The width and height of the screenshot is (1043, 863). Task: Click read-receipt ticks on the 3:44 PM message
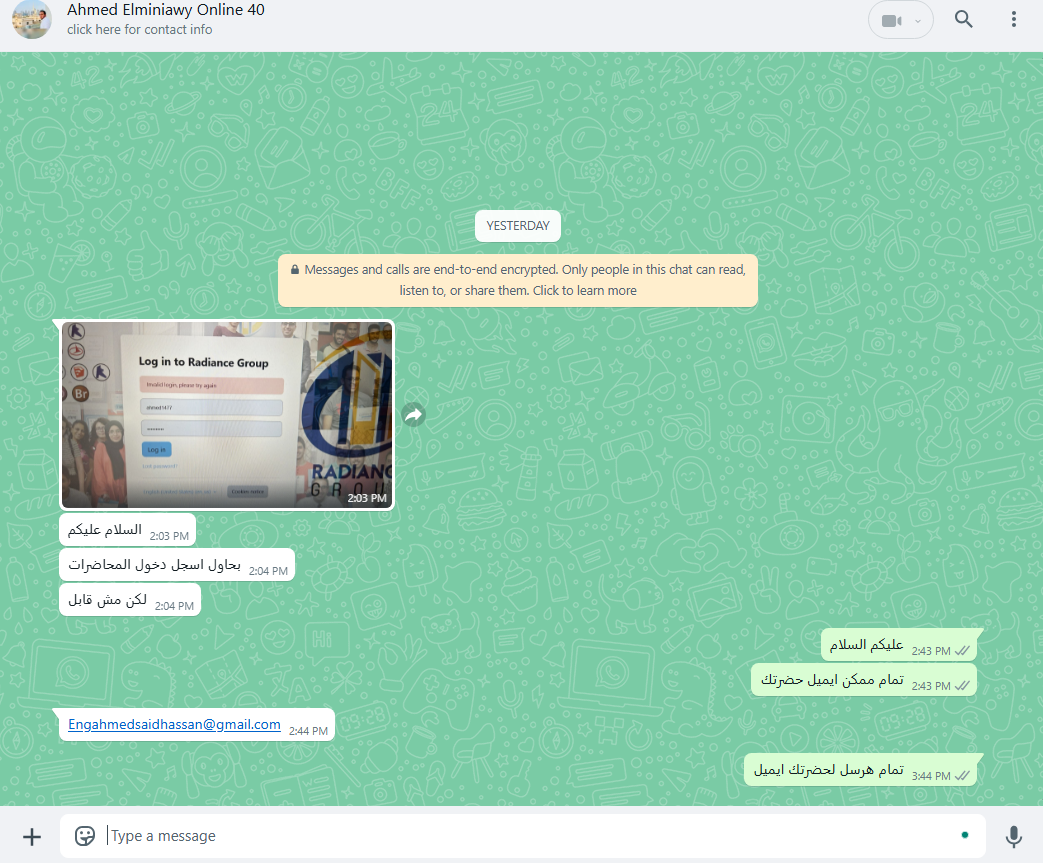[962, 776]
